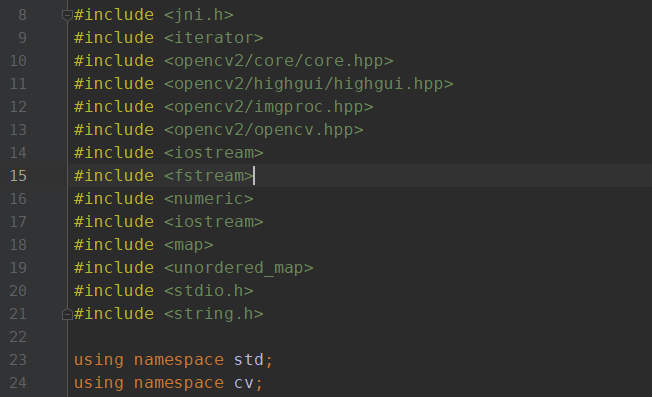
Task: Click line number 22 in the gutter
Action: click(18, 337)
